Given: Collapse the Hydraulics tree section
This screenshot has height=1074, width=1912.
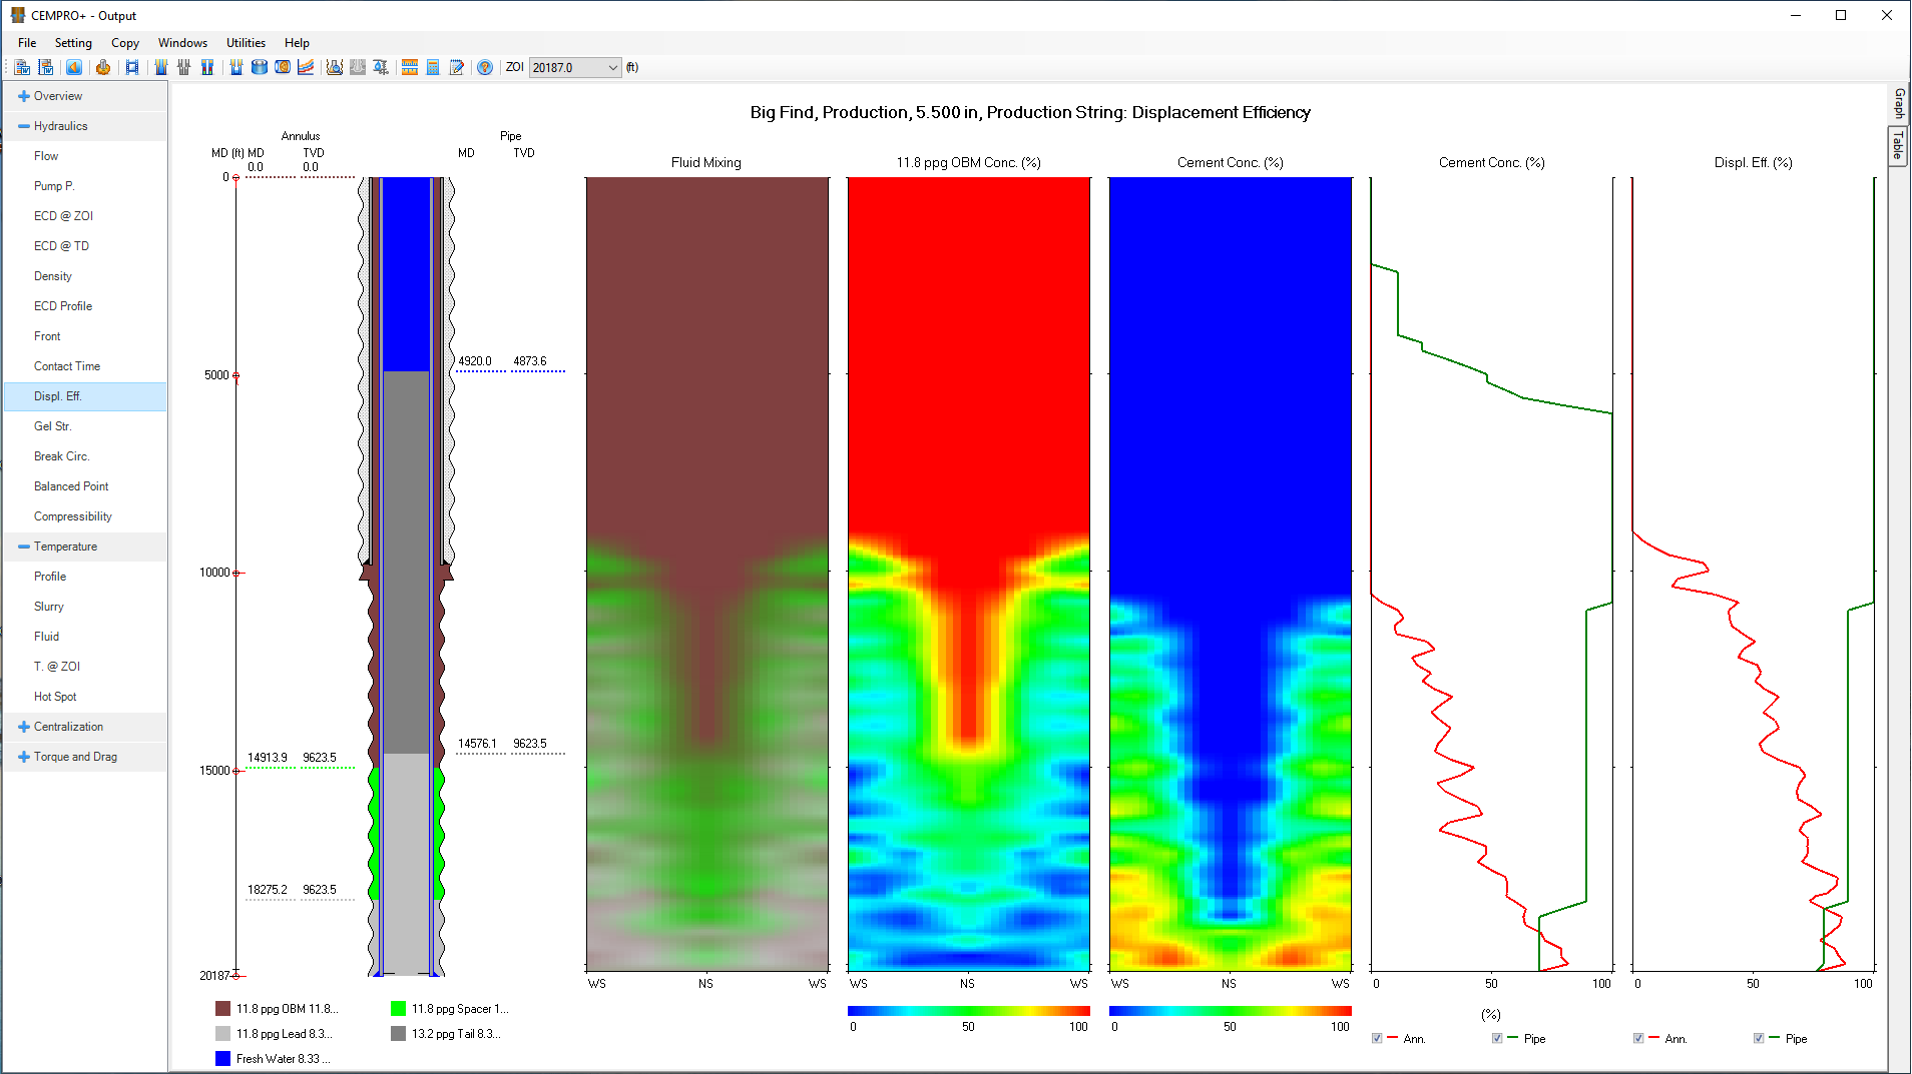Looking at the screenshot, I should tap(23, 126).
